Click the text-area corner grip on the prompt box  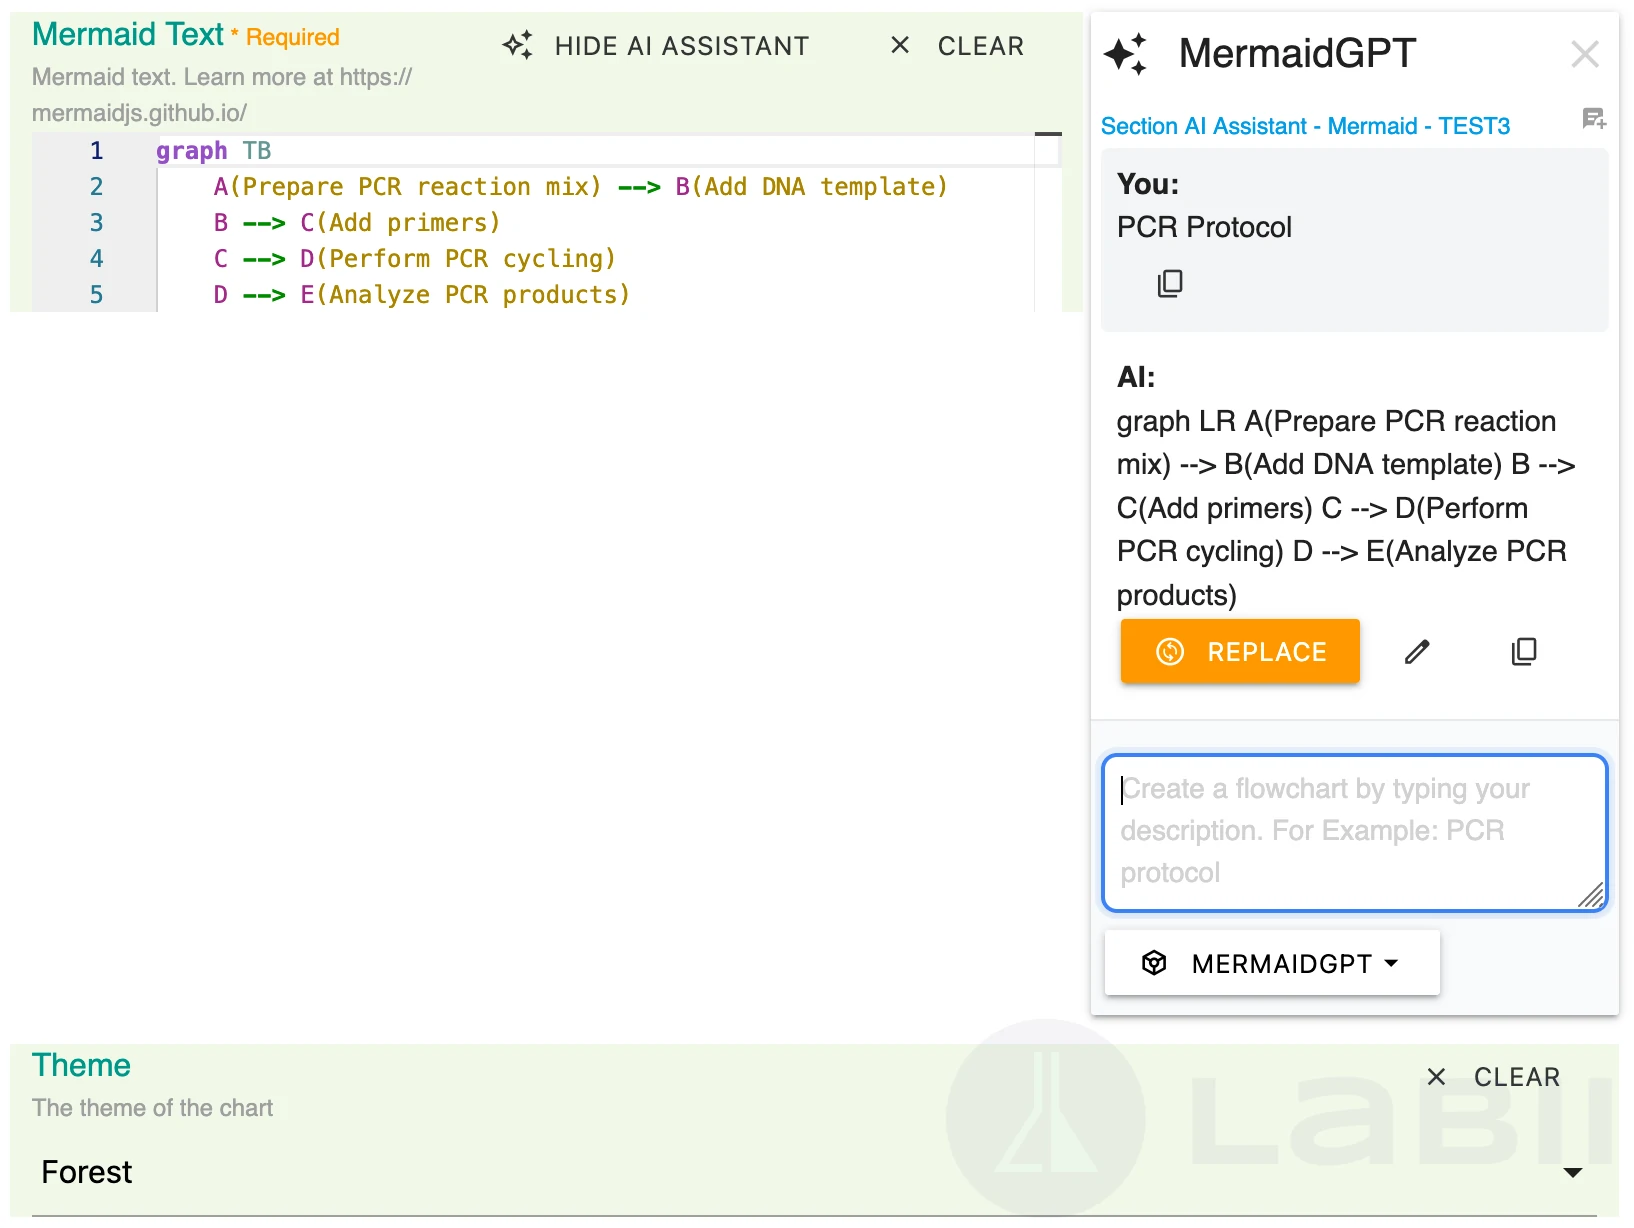tap(1591, 895)
